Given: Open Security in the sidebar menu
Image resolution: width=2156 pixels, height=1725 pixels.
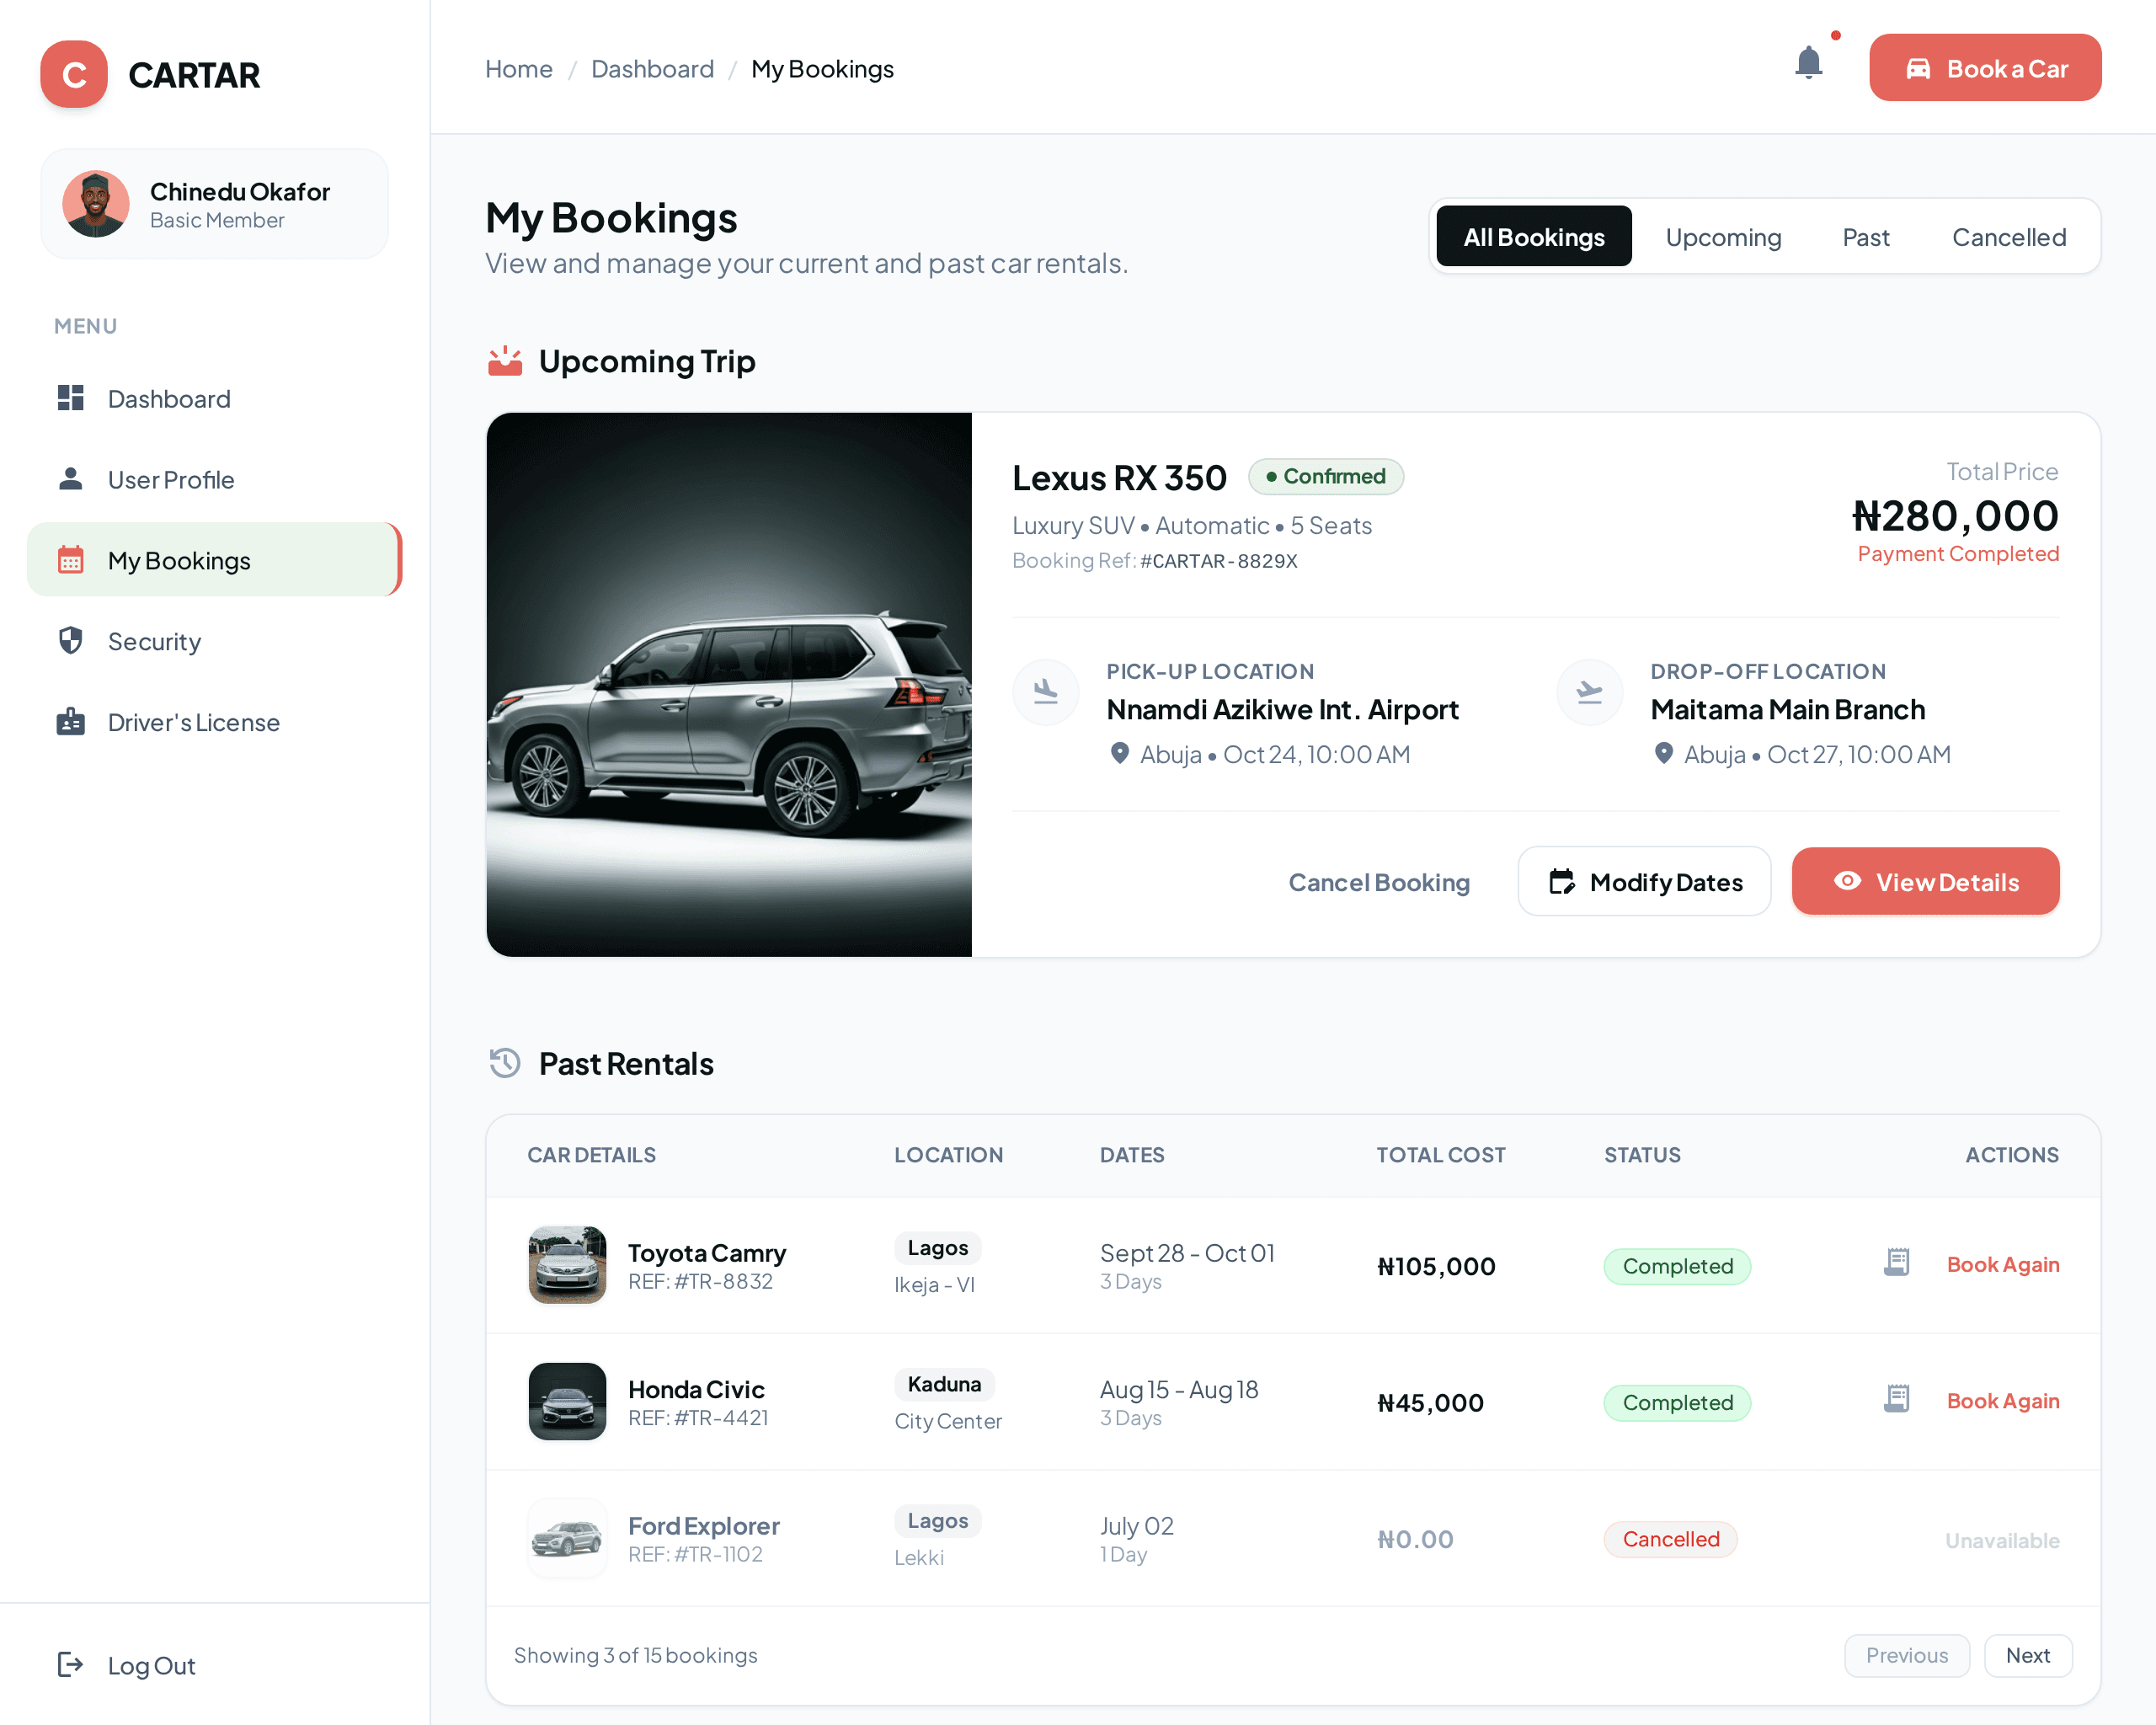Looking at the screenshot, I should tap(214, 641).
